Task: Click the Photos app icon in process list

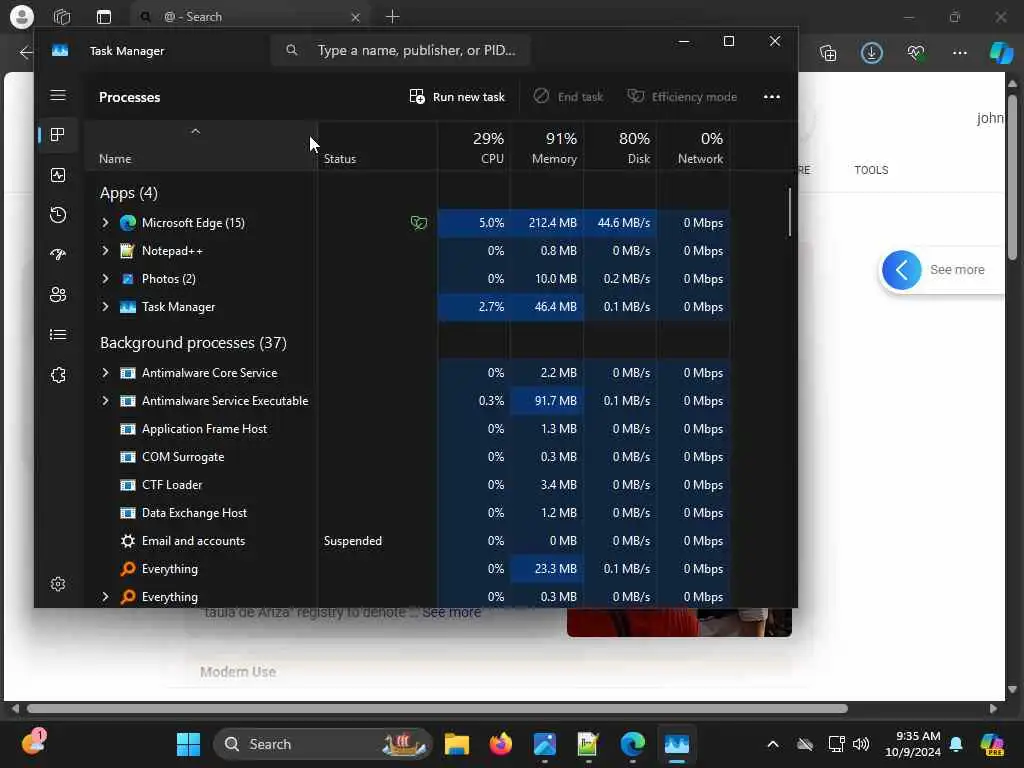Action: (x=128, y=279)
